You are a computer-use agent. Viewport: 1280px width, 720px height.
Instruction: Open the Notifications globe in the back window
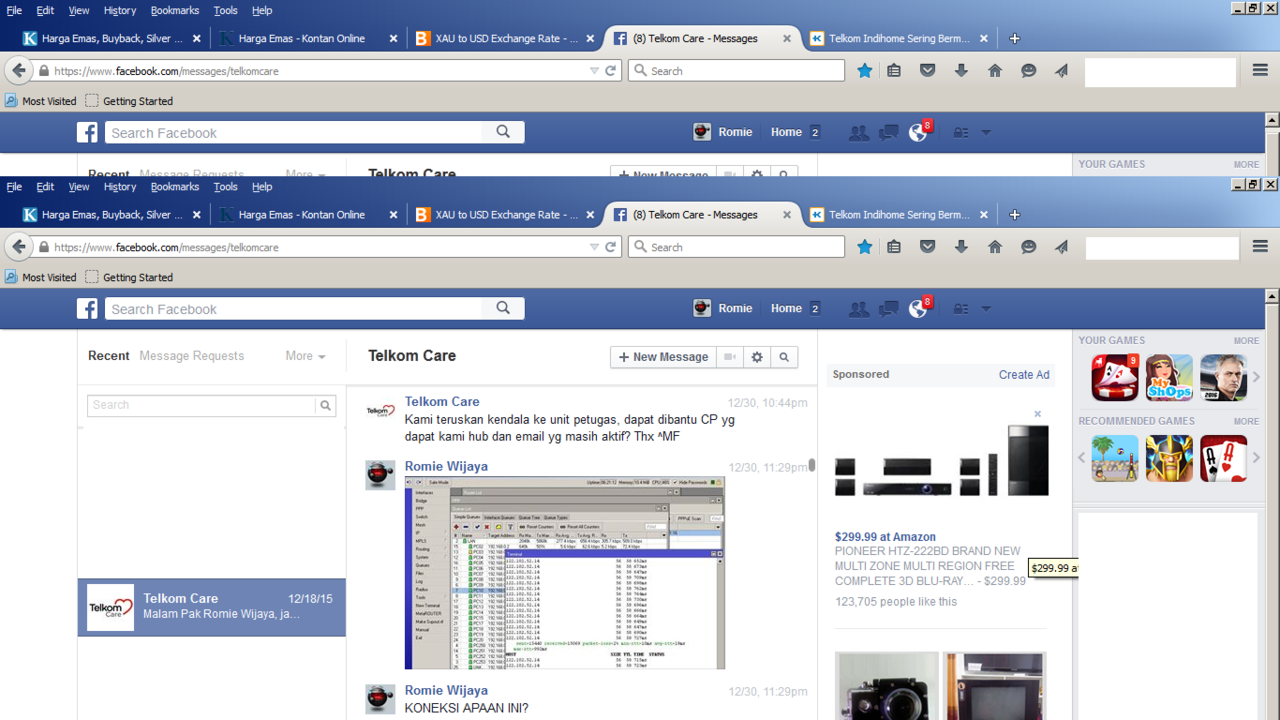[x=918, y=133]
